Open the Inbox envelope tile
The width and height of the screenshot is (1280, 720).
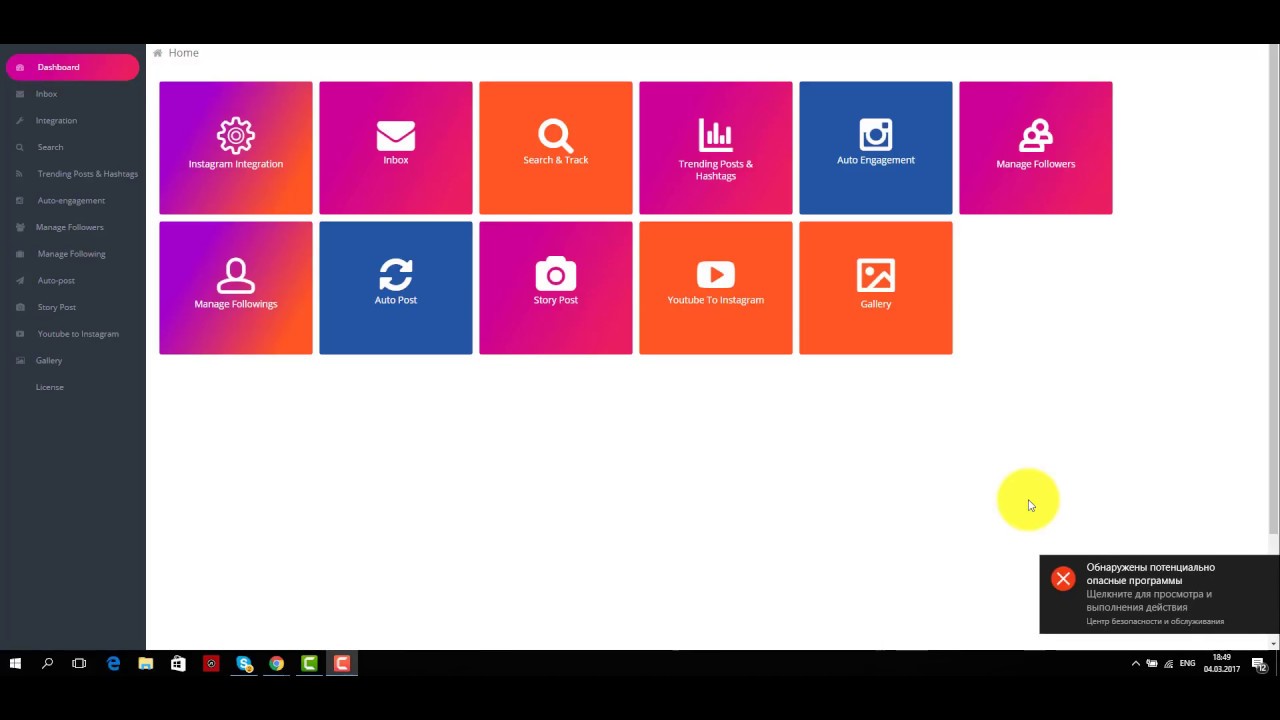(396, 148)
